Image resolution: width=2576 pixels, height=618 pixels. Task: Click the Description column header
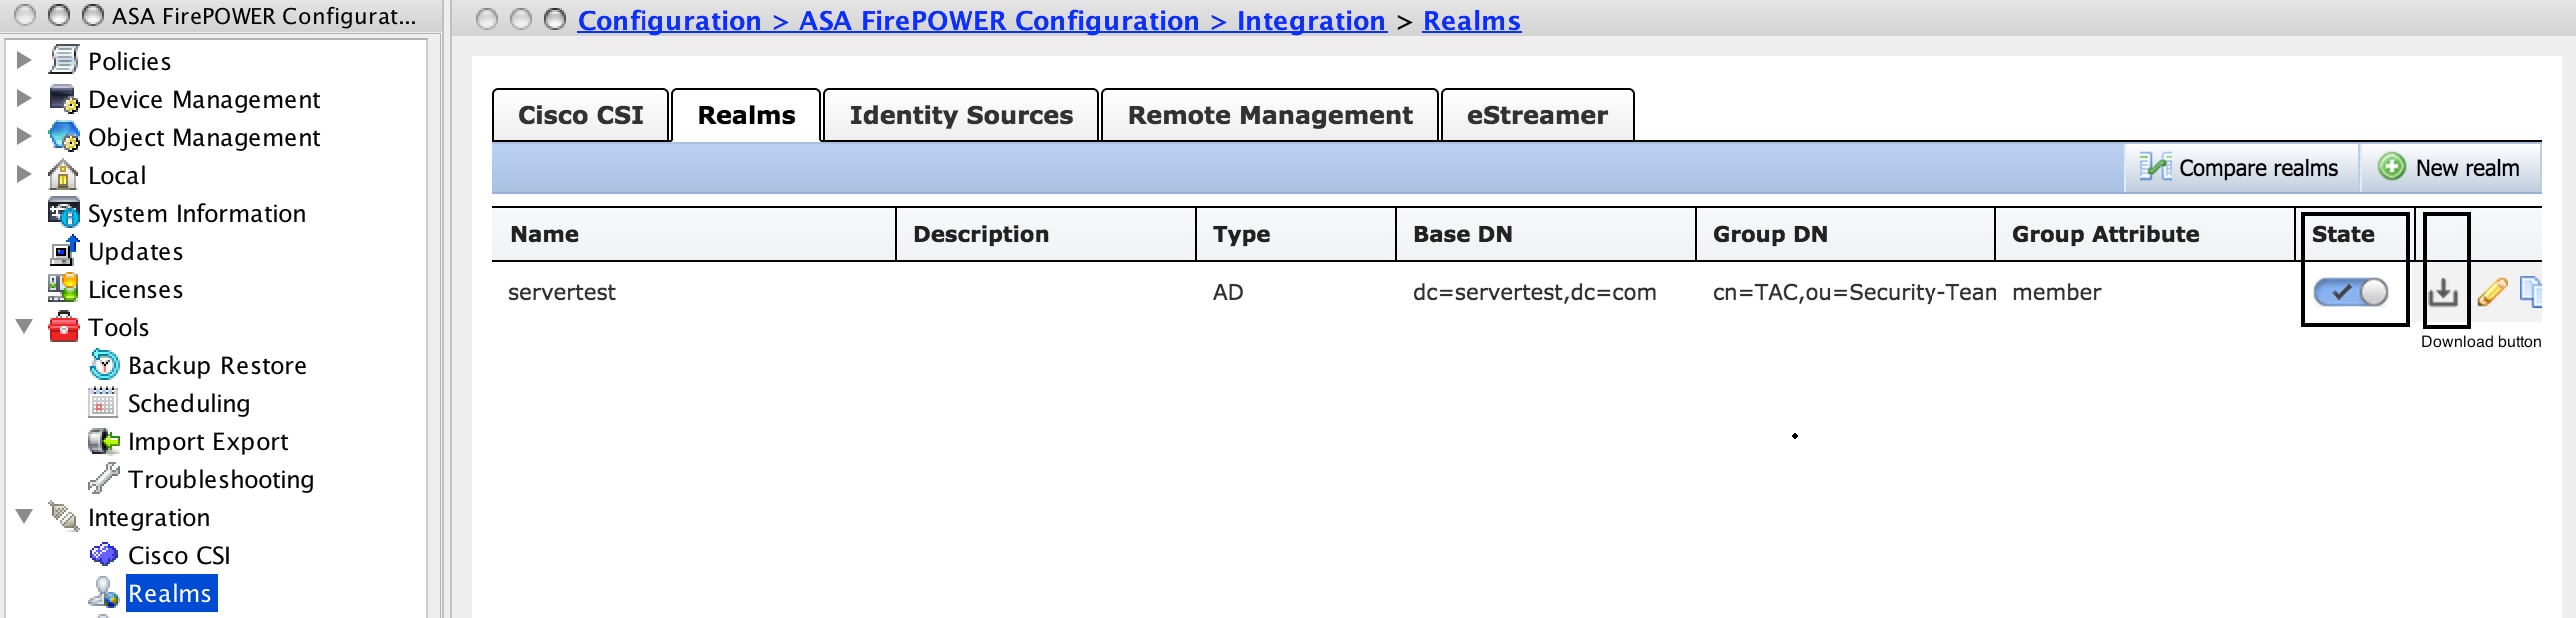tap(1046, 234)
